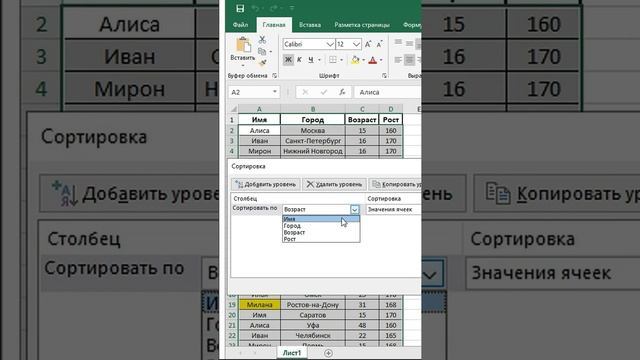Click the Copy icon in the clipboard group
The height and width of the screenshot is (360, 640).
coord(262,51)
